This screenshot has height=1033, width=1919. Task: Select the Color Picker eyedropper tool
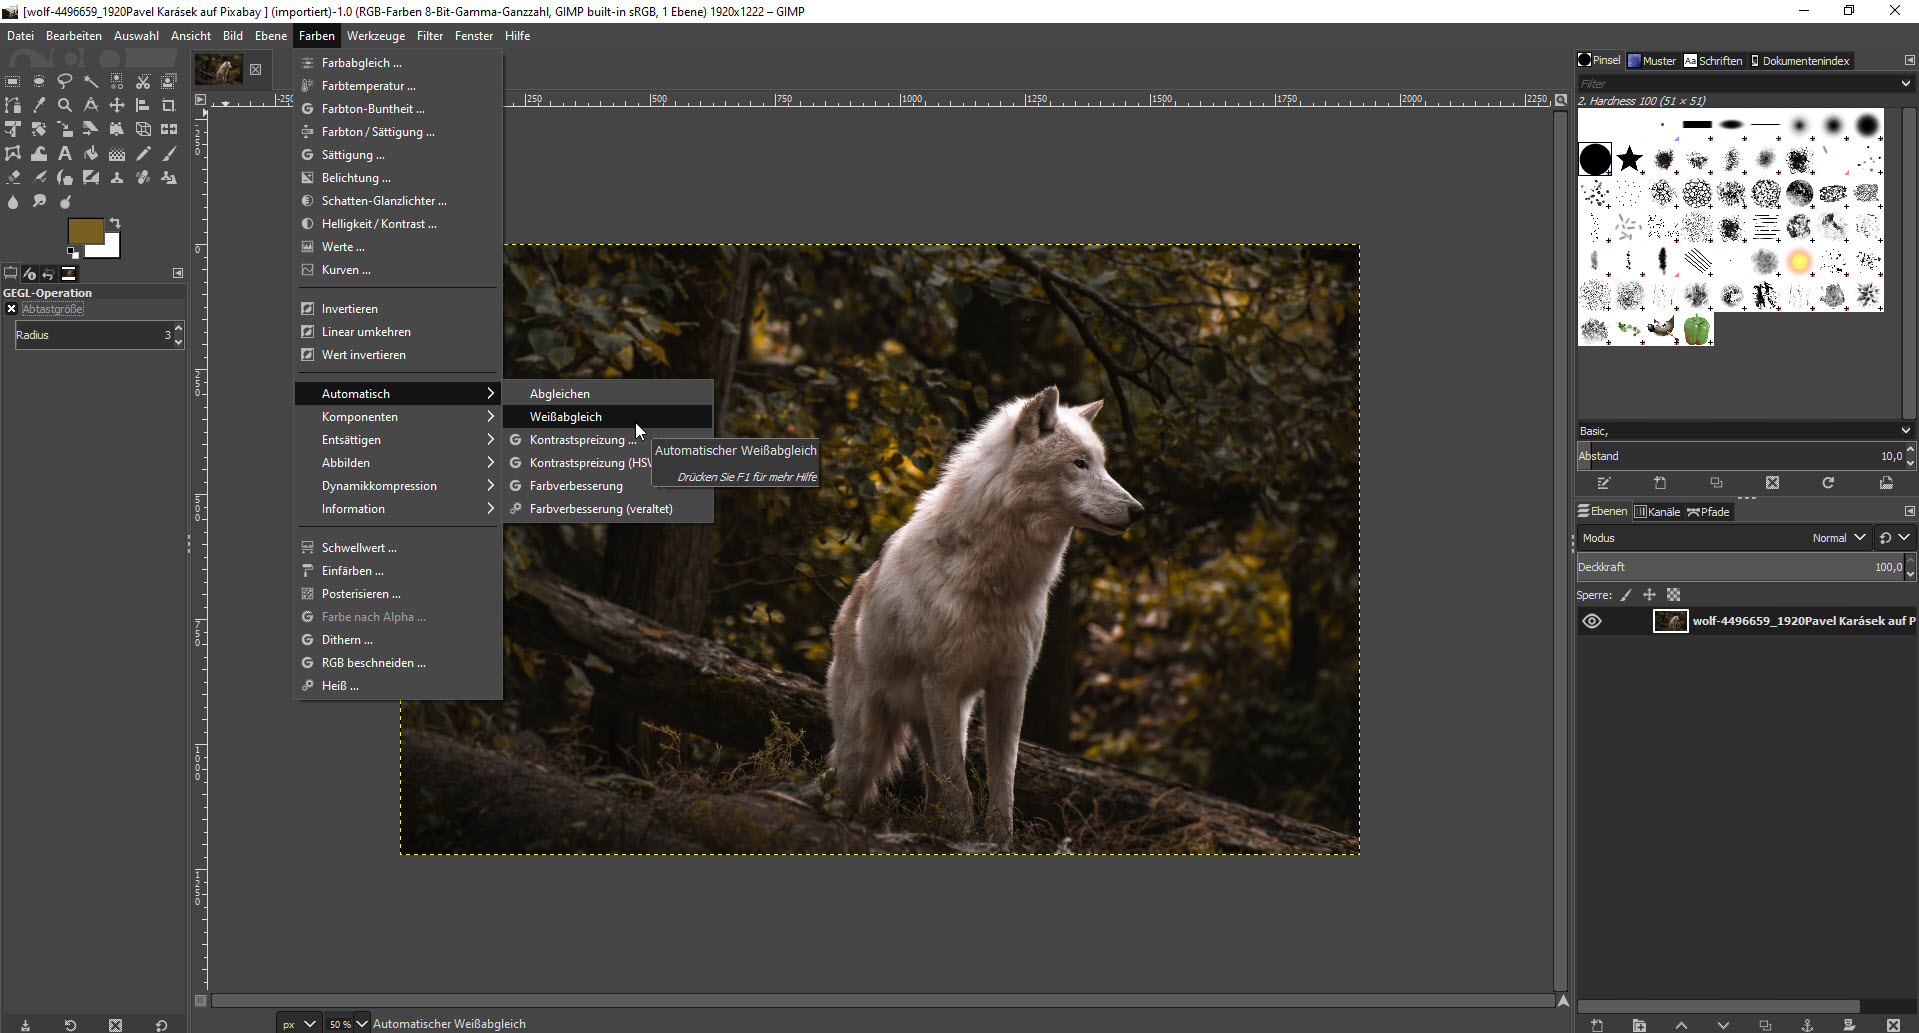coord(39,105)
